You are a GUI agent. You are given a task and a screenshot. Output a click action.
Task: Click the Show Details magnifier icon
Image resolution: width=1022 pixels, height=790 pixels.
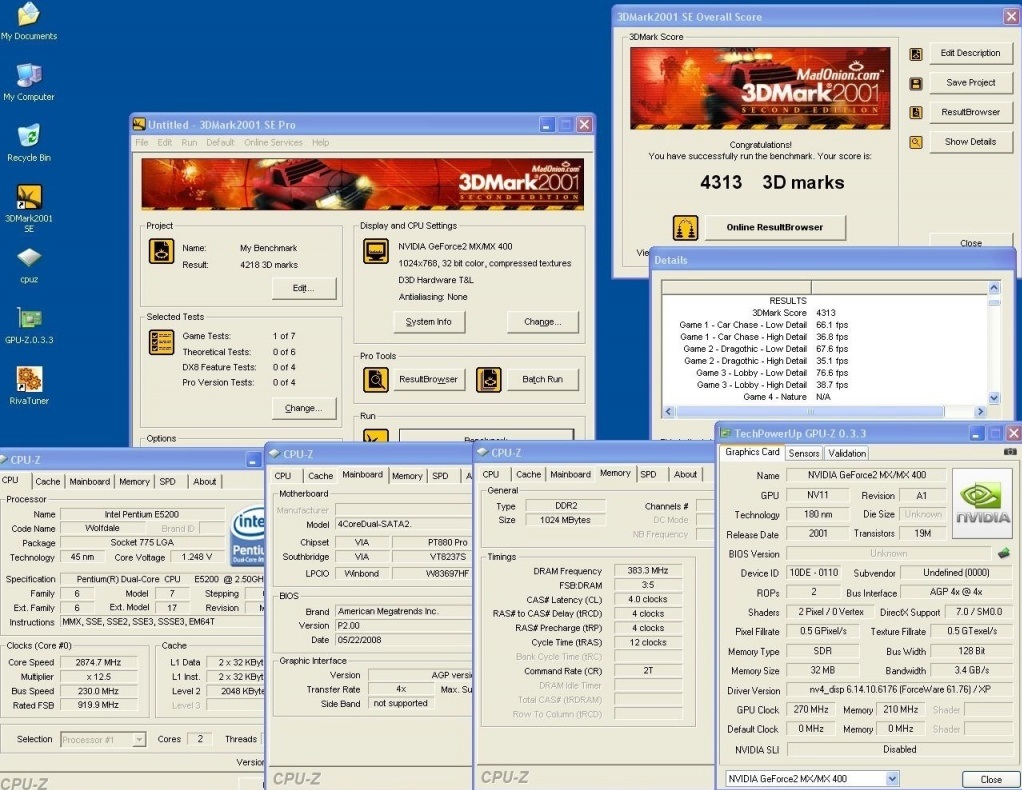click(916, 141)
